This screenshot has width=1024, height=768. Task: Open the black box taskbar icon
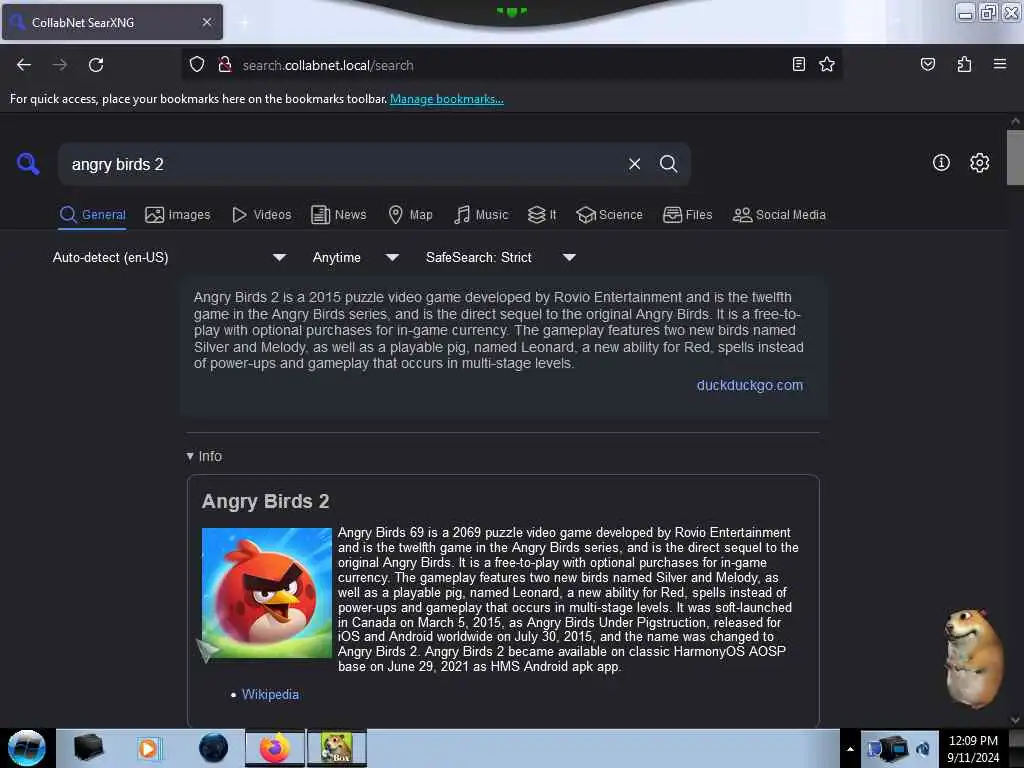tap(88, 748)
